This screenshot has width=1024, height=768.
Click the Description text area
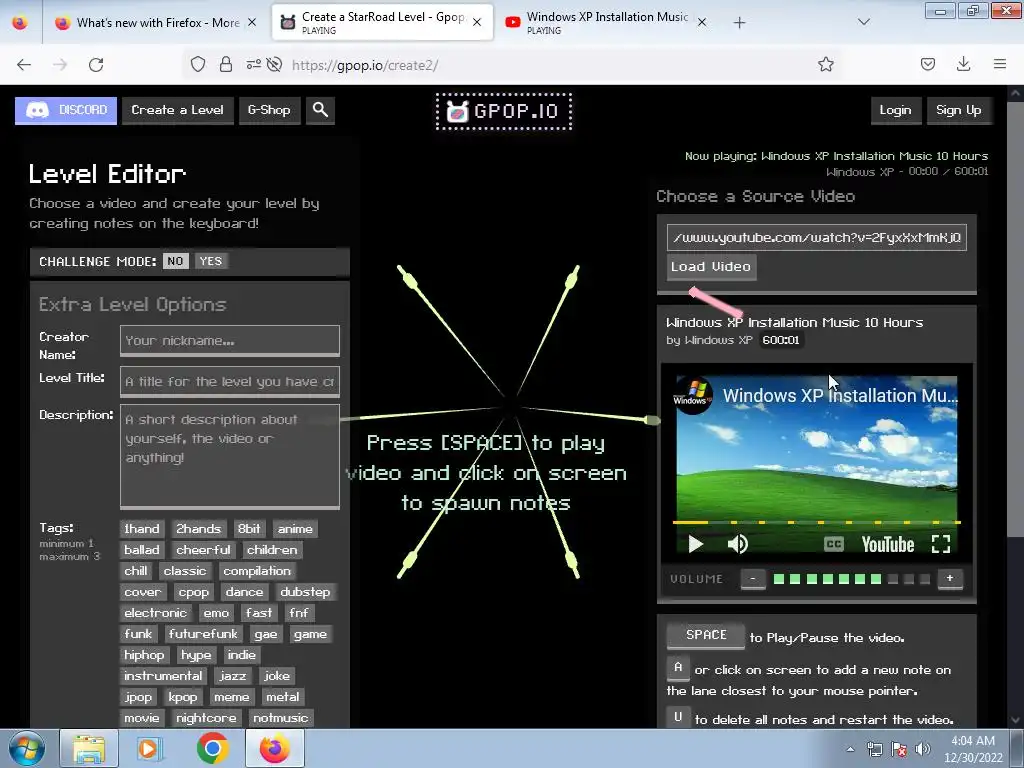[x=230, y=456]
